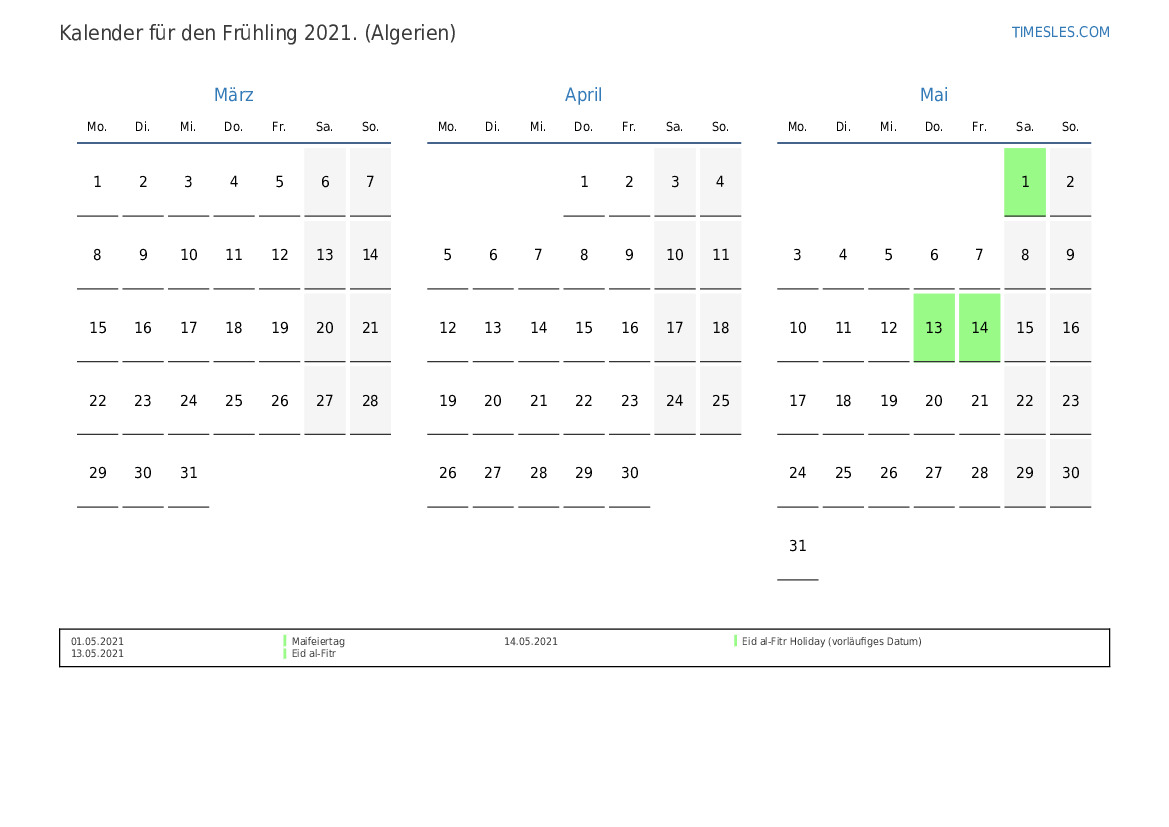Select the April month heading
The width and height of the screenshot is (1169, 827).
tap(583, 95)
